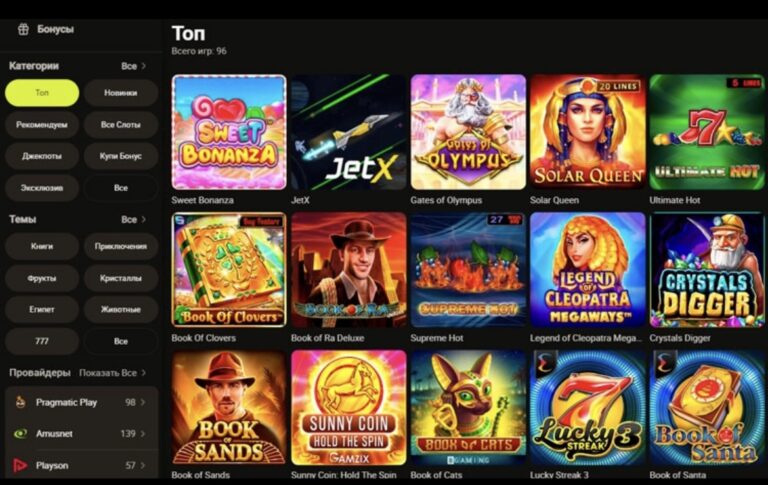Select the Топ category pill

coord(42,93)
